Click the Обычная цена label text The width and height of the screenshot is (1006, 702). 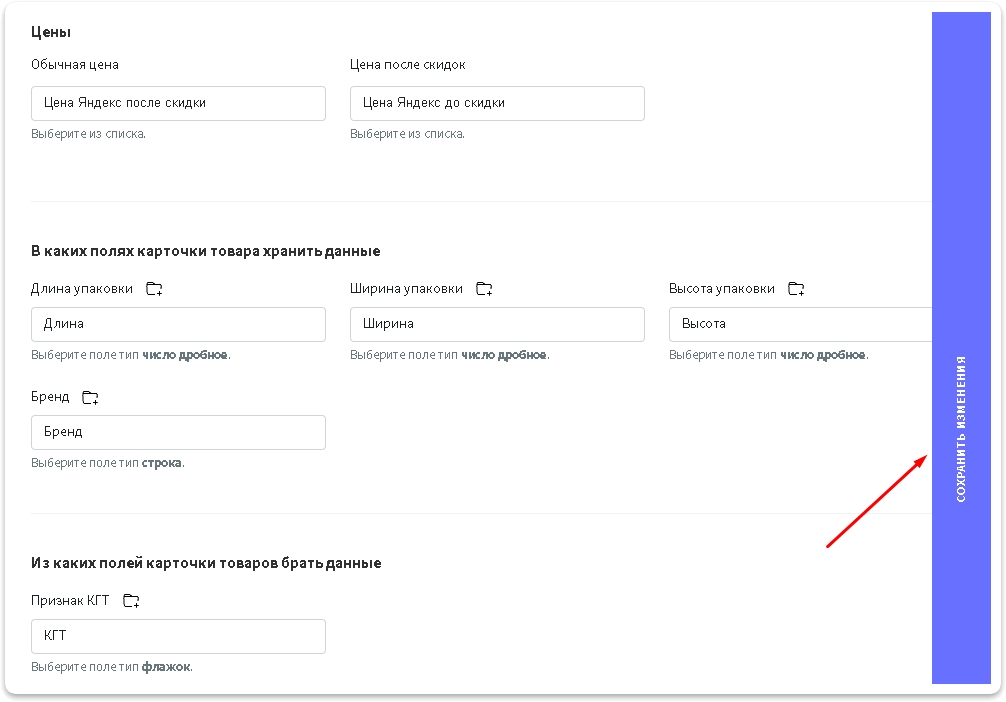(75, 65)
